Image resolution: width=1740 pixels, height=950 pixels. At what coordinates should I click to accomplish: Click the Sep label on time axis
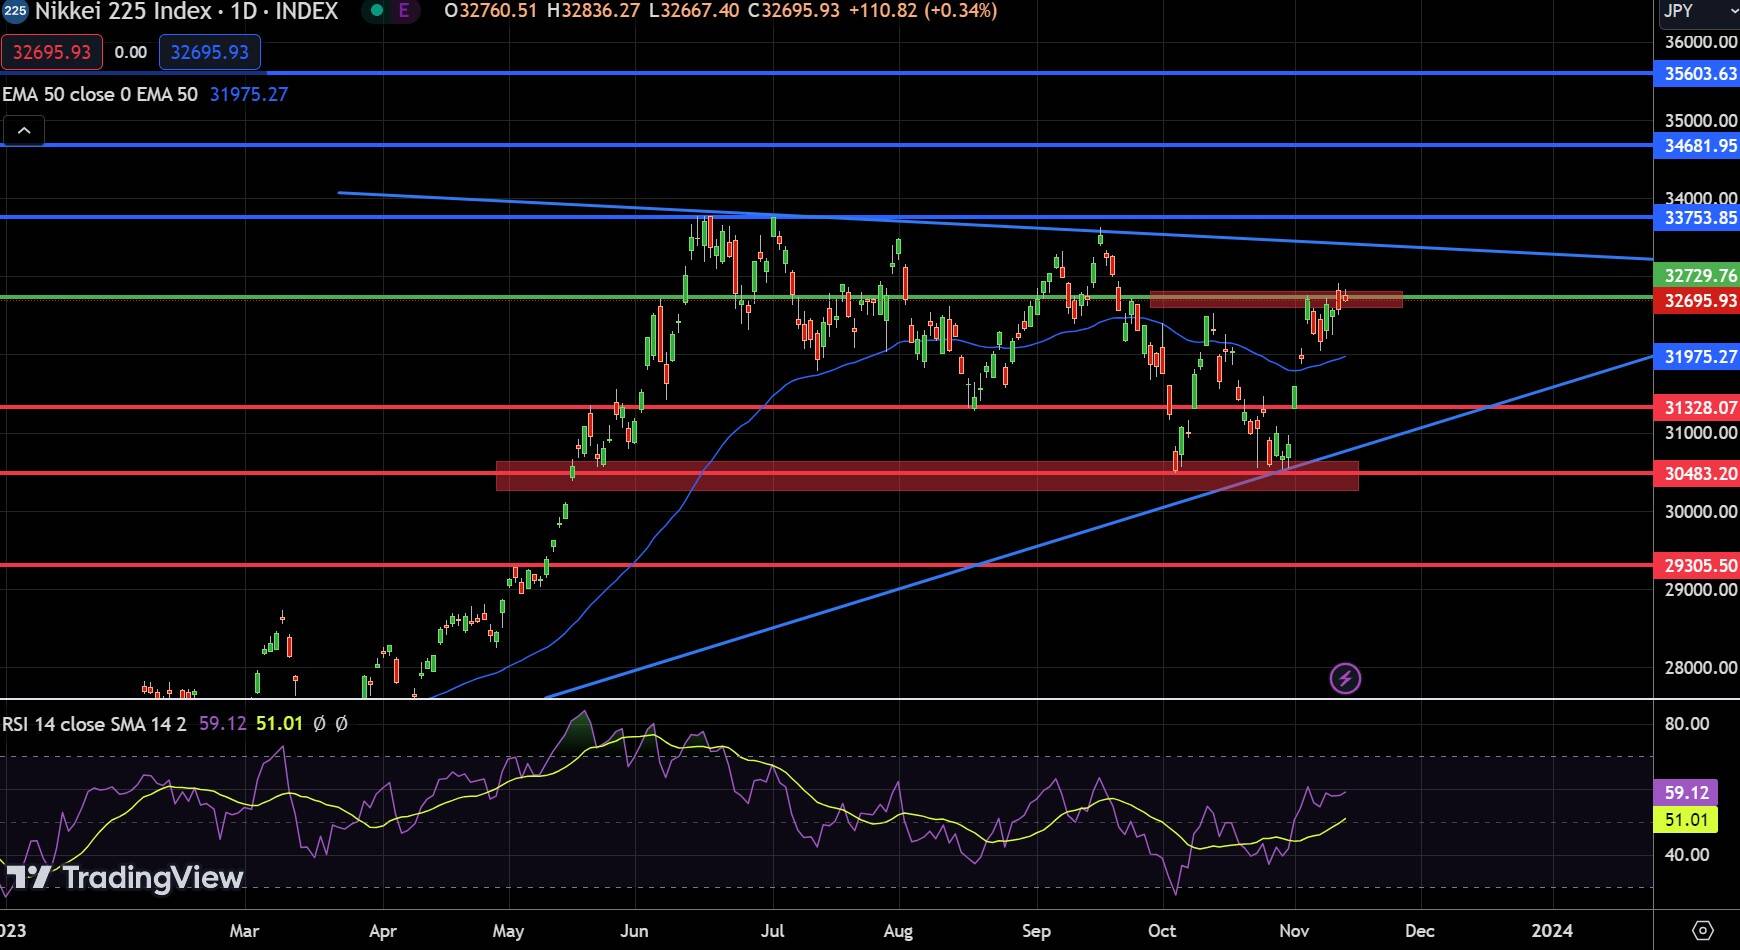coord(1036,930)
